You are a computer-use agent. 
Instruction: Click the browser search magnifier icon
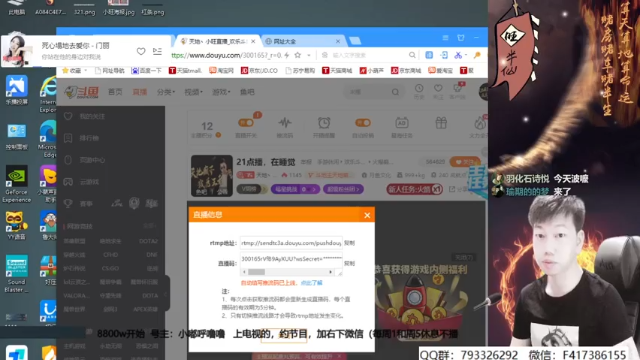pyautogui.click(x=412, y=55)
